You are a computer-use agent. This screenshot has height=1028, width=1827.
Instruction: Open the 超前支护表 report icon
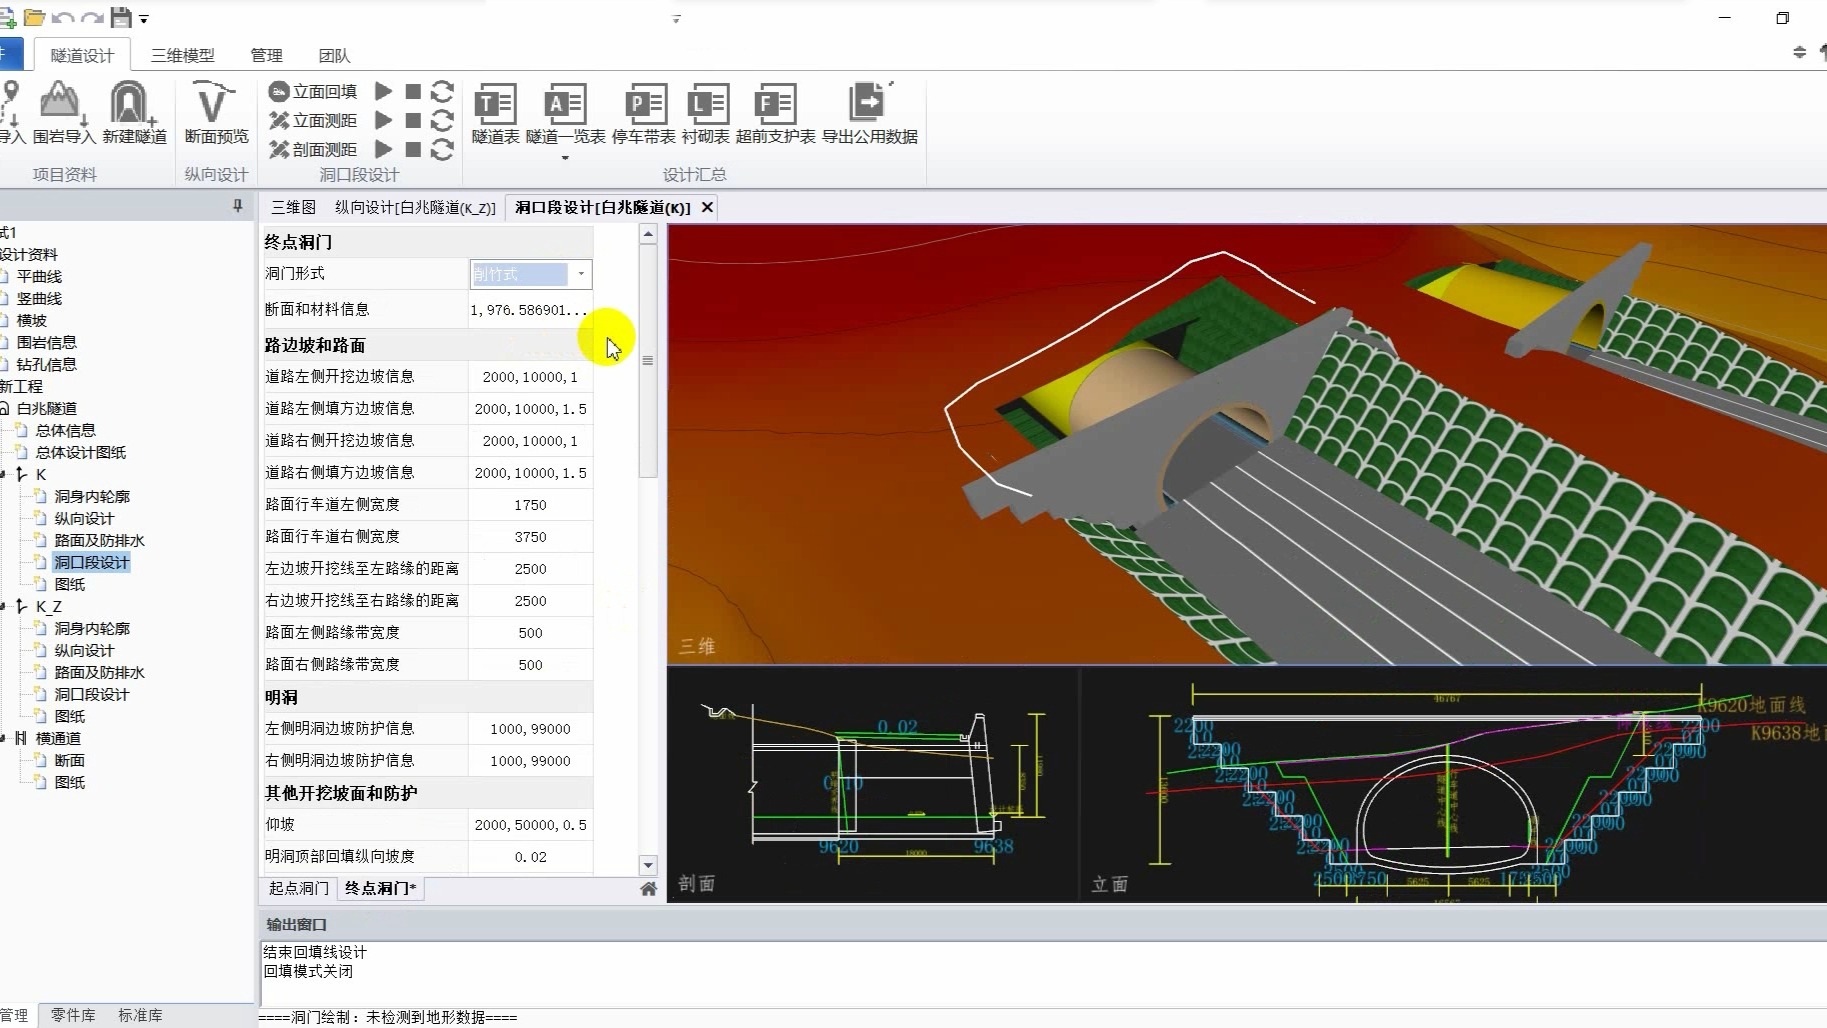point(775,103)
